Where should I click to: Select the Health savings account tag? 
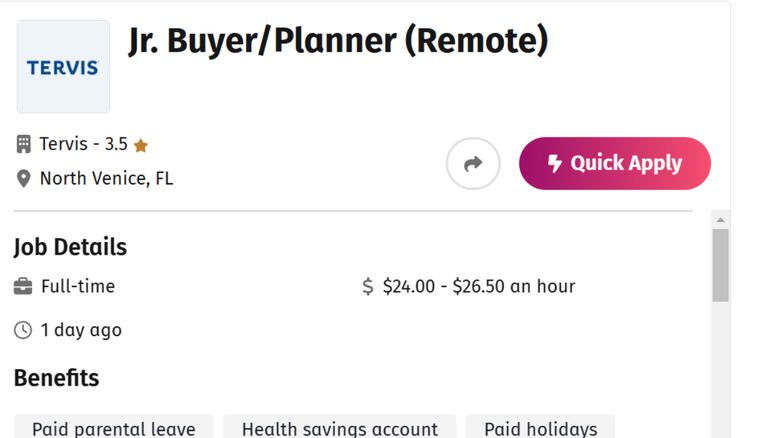[x=340, y=428]
